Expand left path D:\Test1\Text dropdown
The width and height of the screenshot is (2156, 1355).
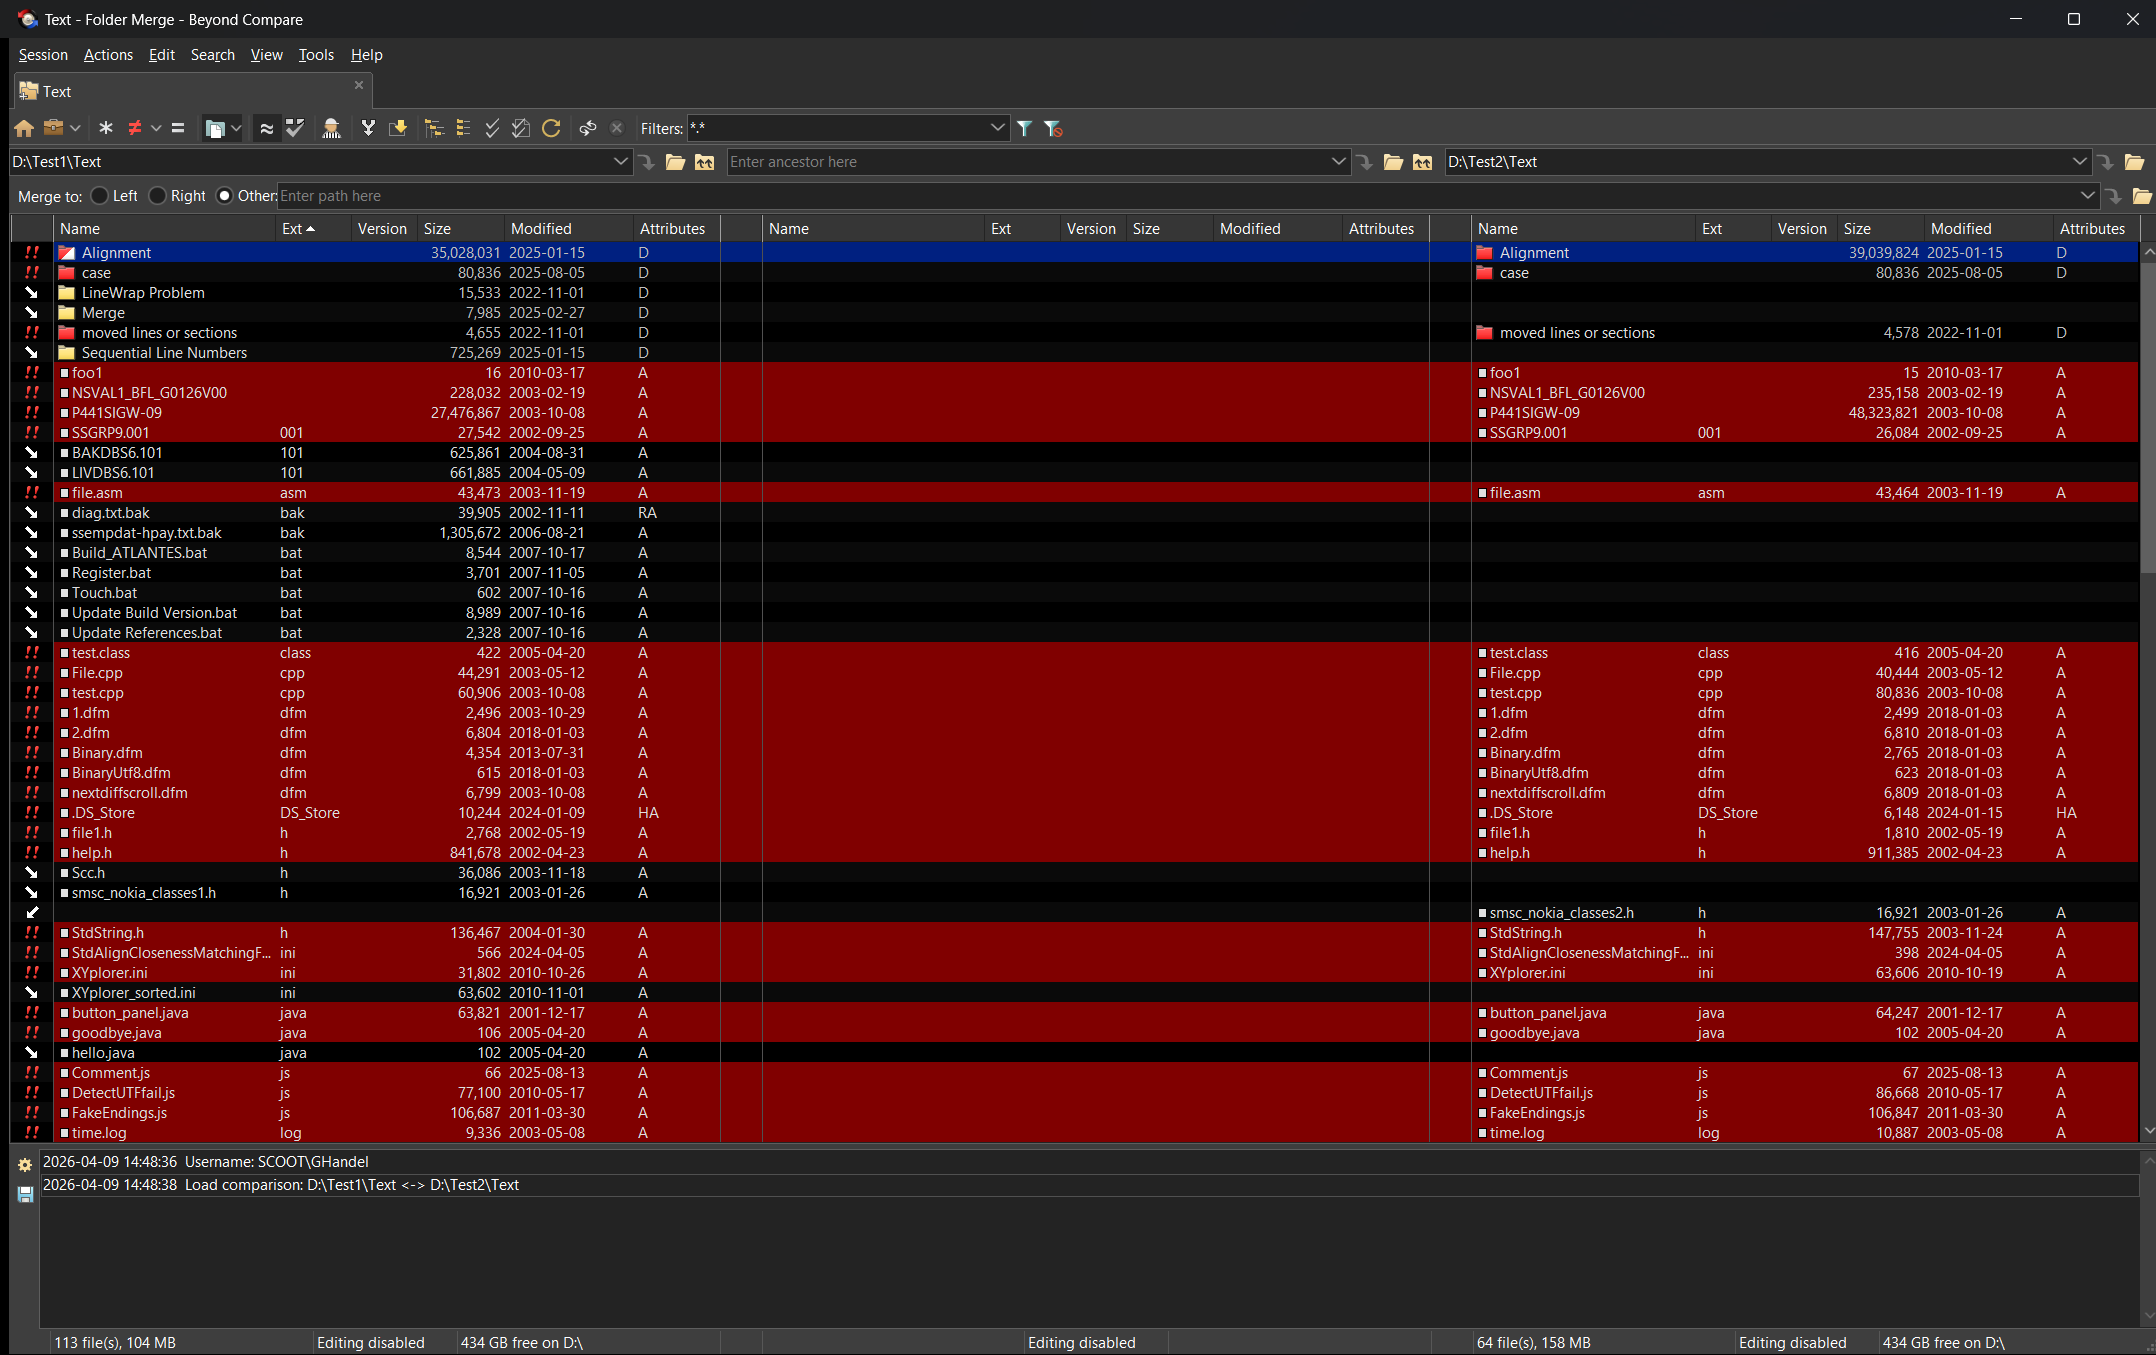[621, 162]
